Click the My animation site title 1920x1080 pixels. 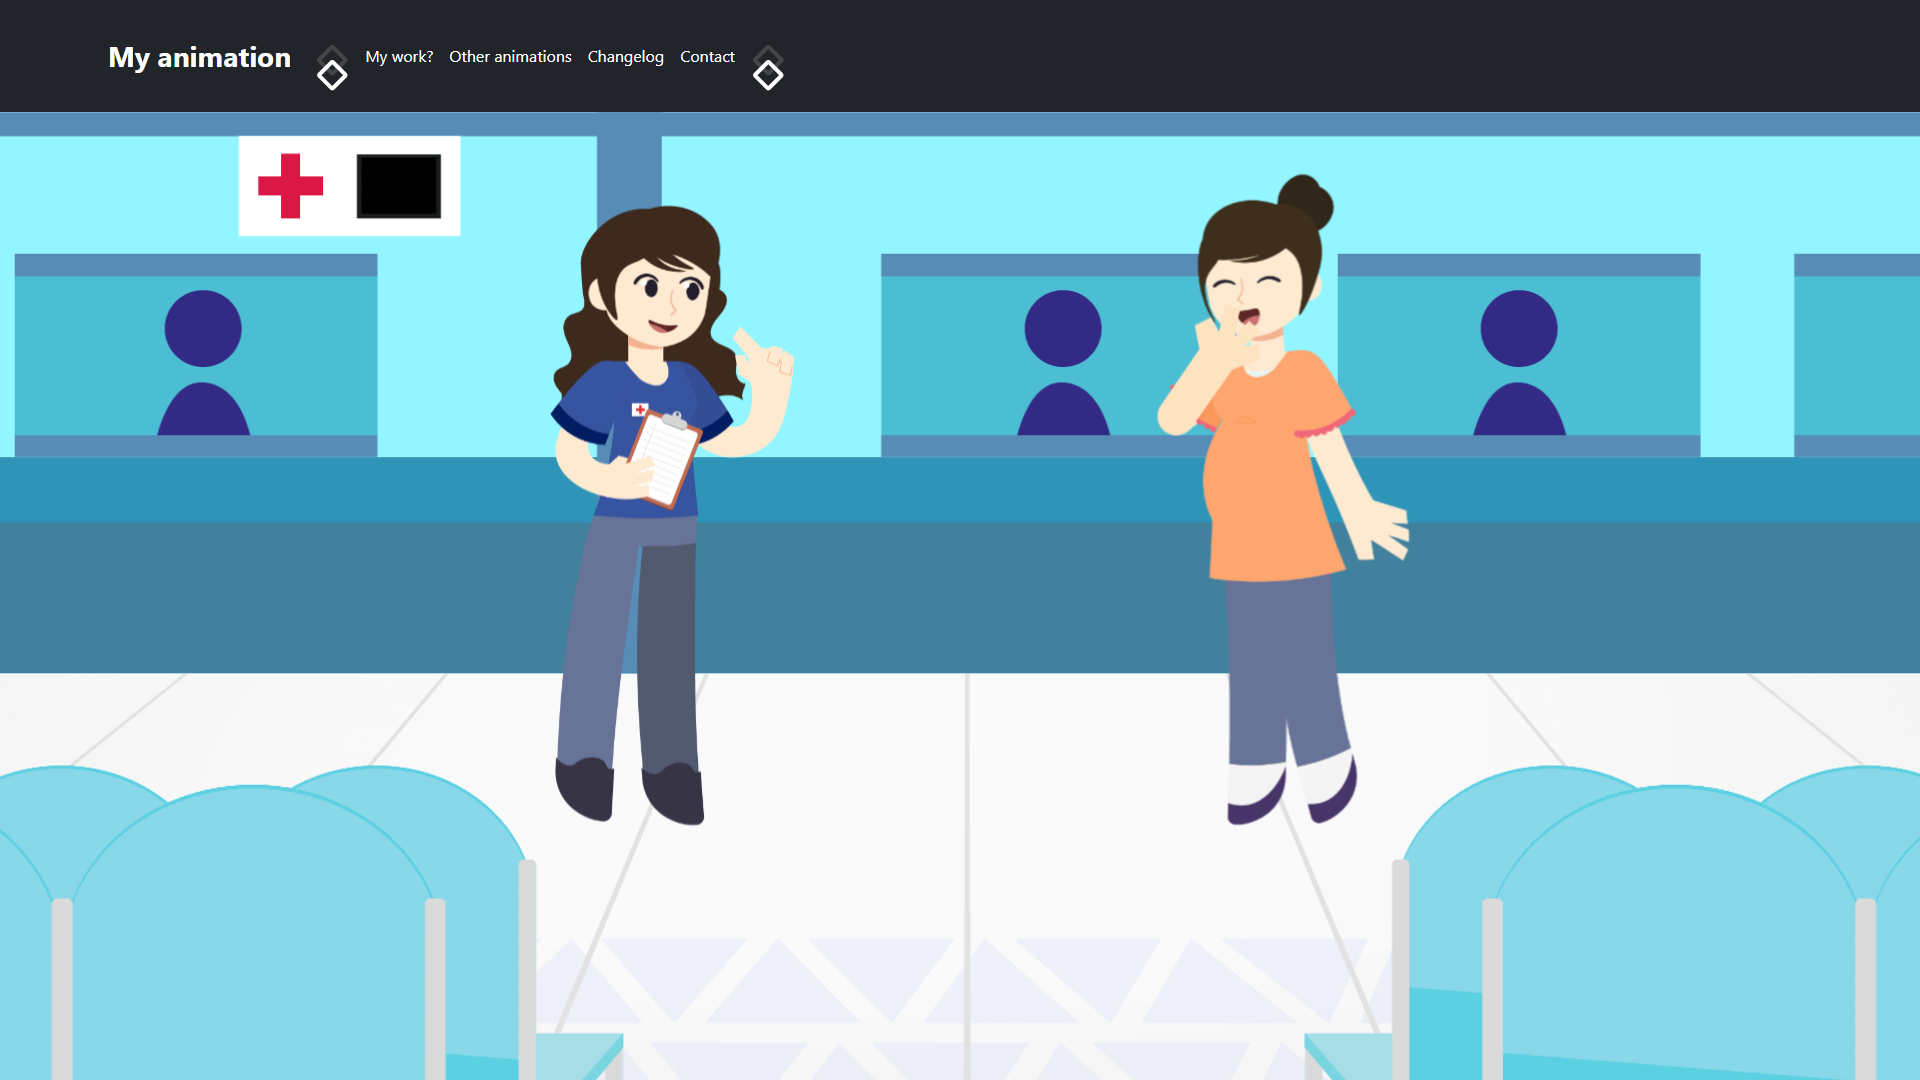click(199, 57)
